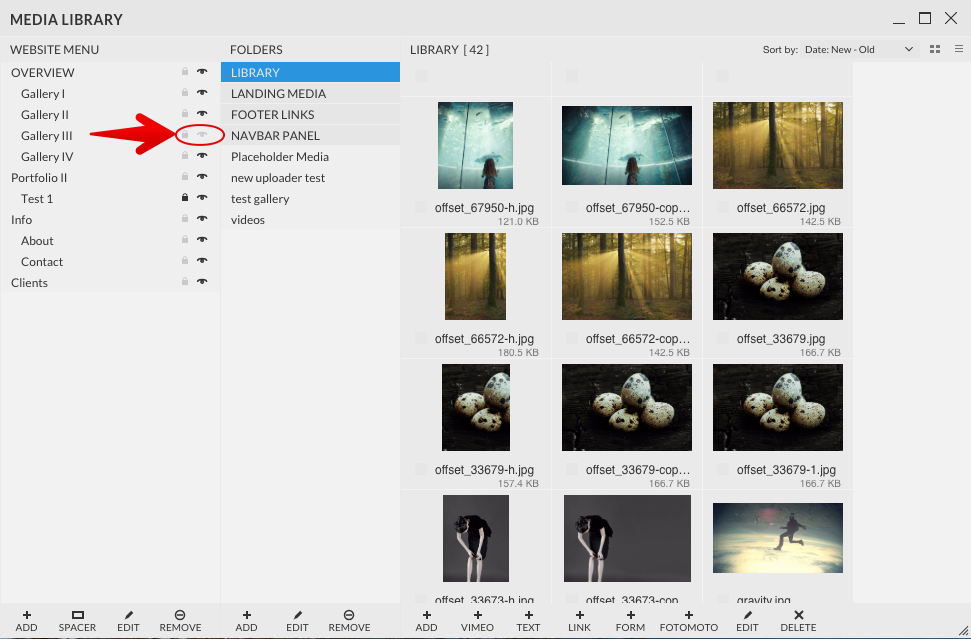Open the test gallery folder
This screenshot has height=639, width=971.
click(x=310, y=198)
